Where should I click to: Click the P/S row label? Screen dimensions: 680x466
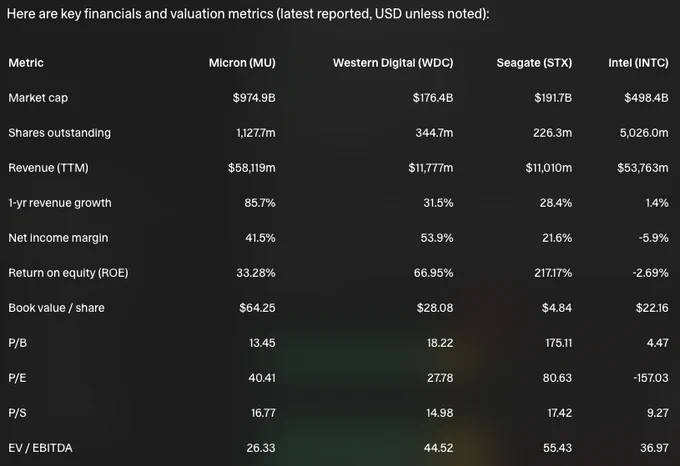pyautogui.click(x=17, y=413)
